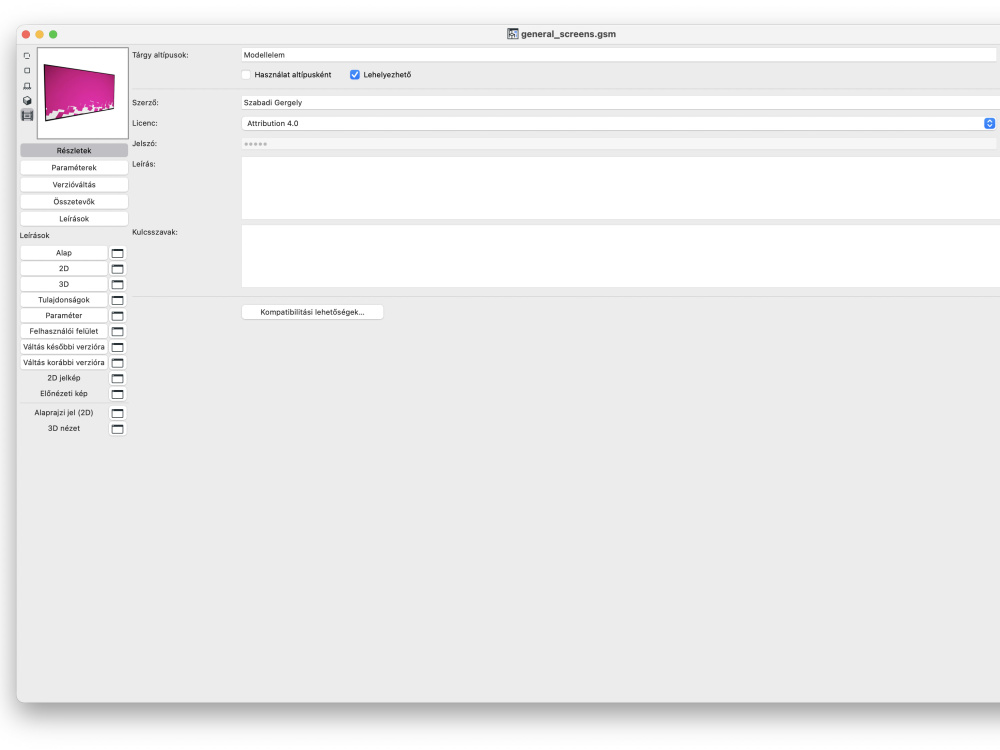Click the Tárgy altípusok field showing Modellelem

619,55
